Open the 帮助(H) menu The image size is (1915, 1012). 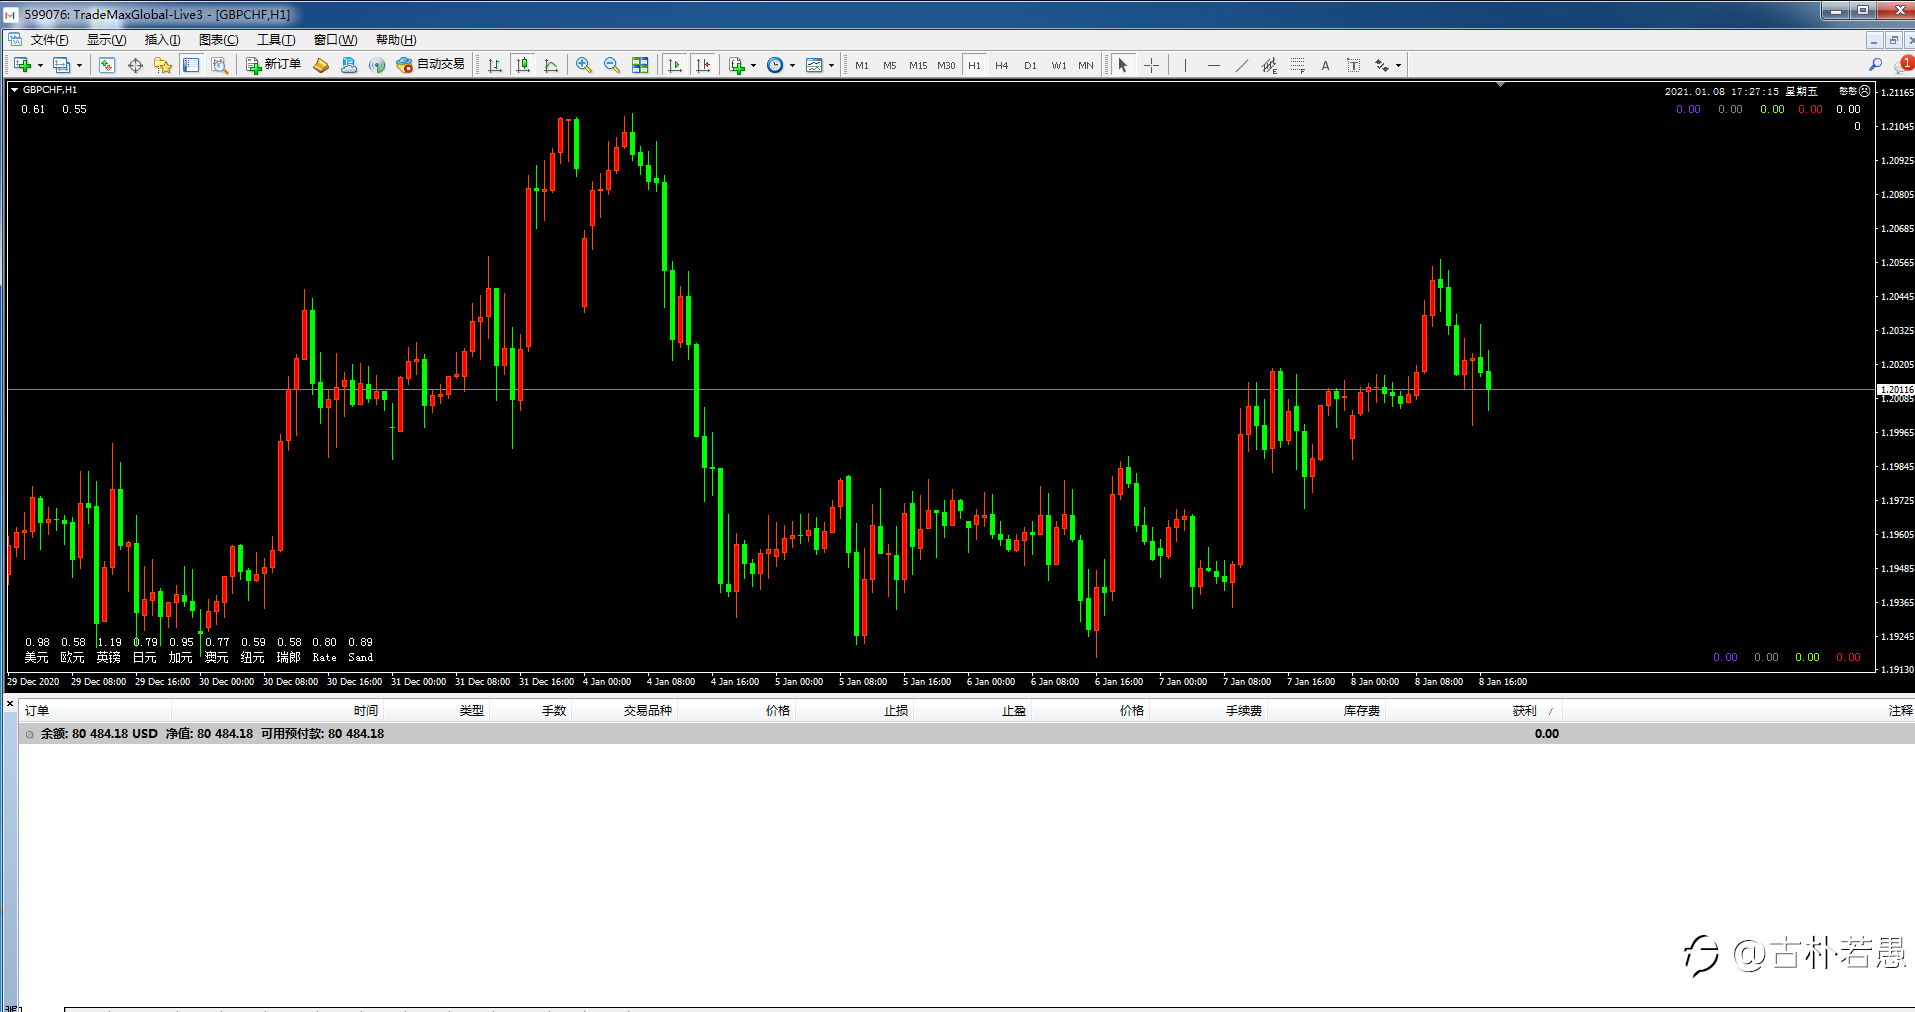(x=396, y=40)
